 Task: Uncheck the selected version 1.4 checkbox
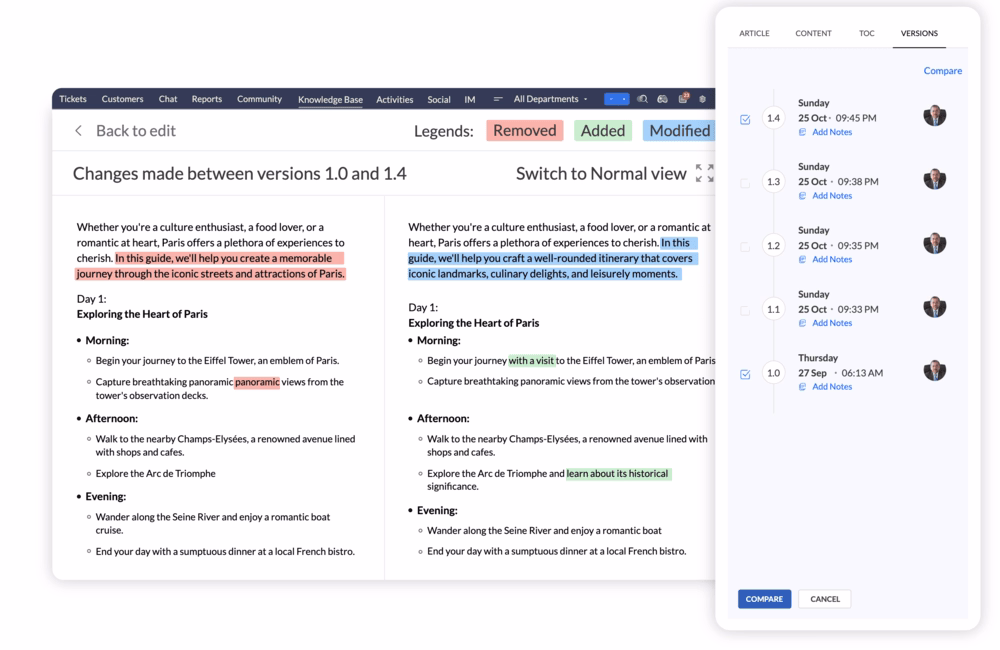[744, 118]
